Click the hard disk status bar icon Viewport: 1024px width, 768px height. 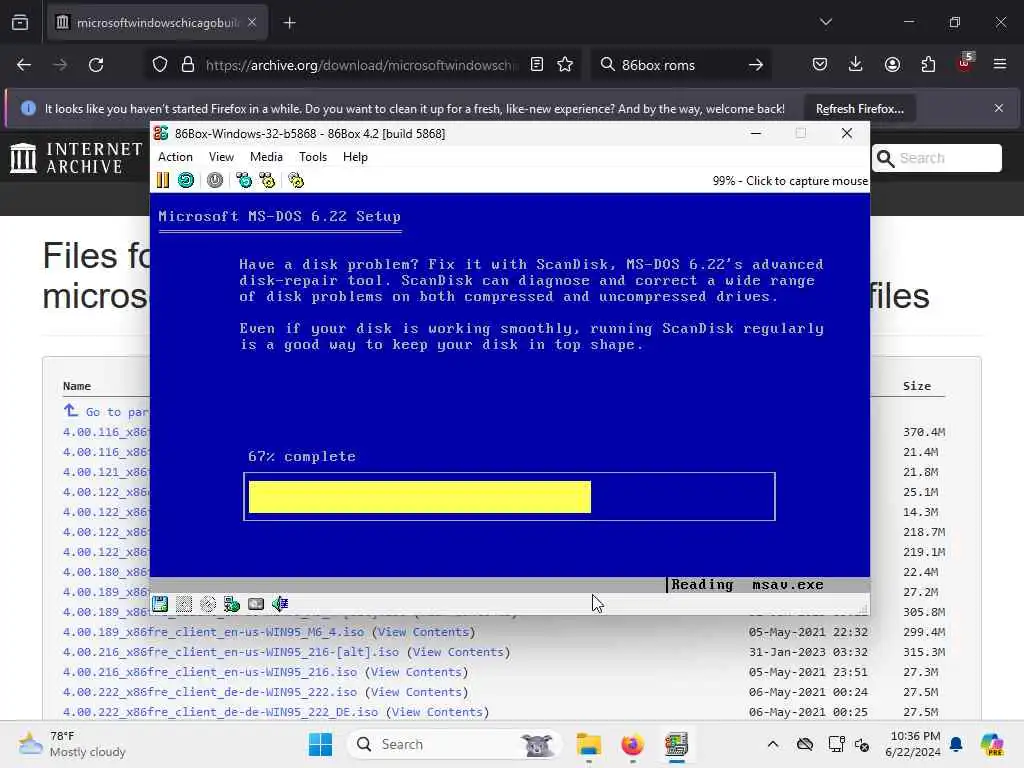click(x=256, y=604)
